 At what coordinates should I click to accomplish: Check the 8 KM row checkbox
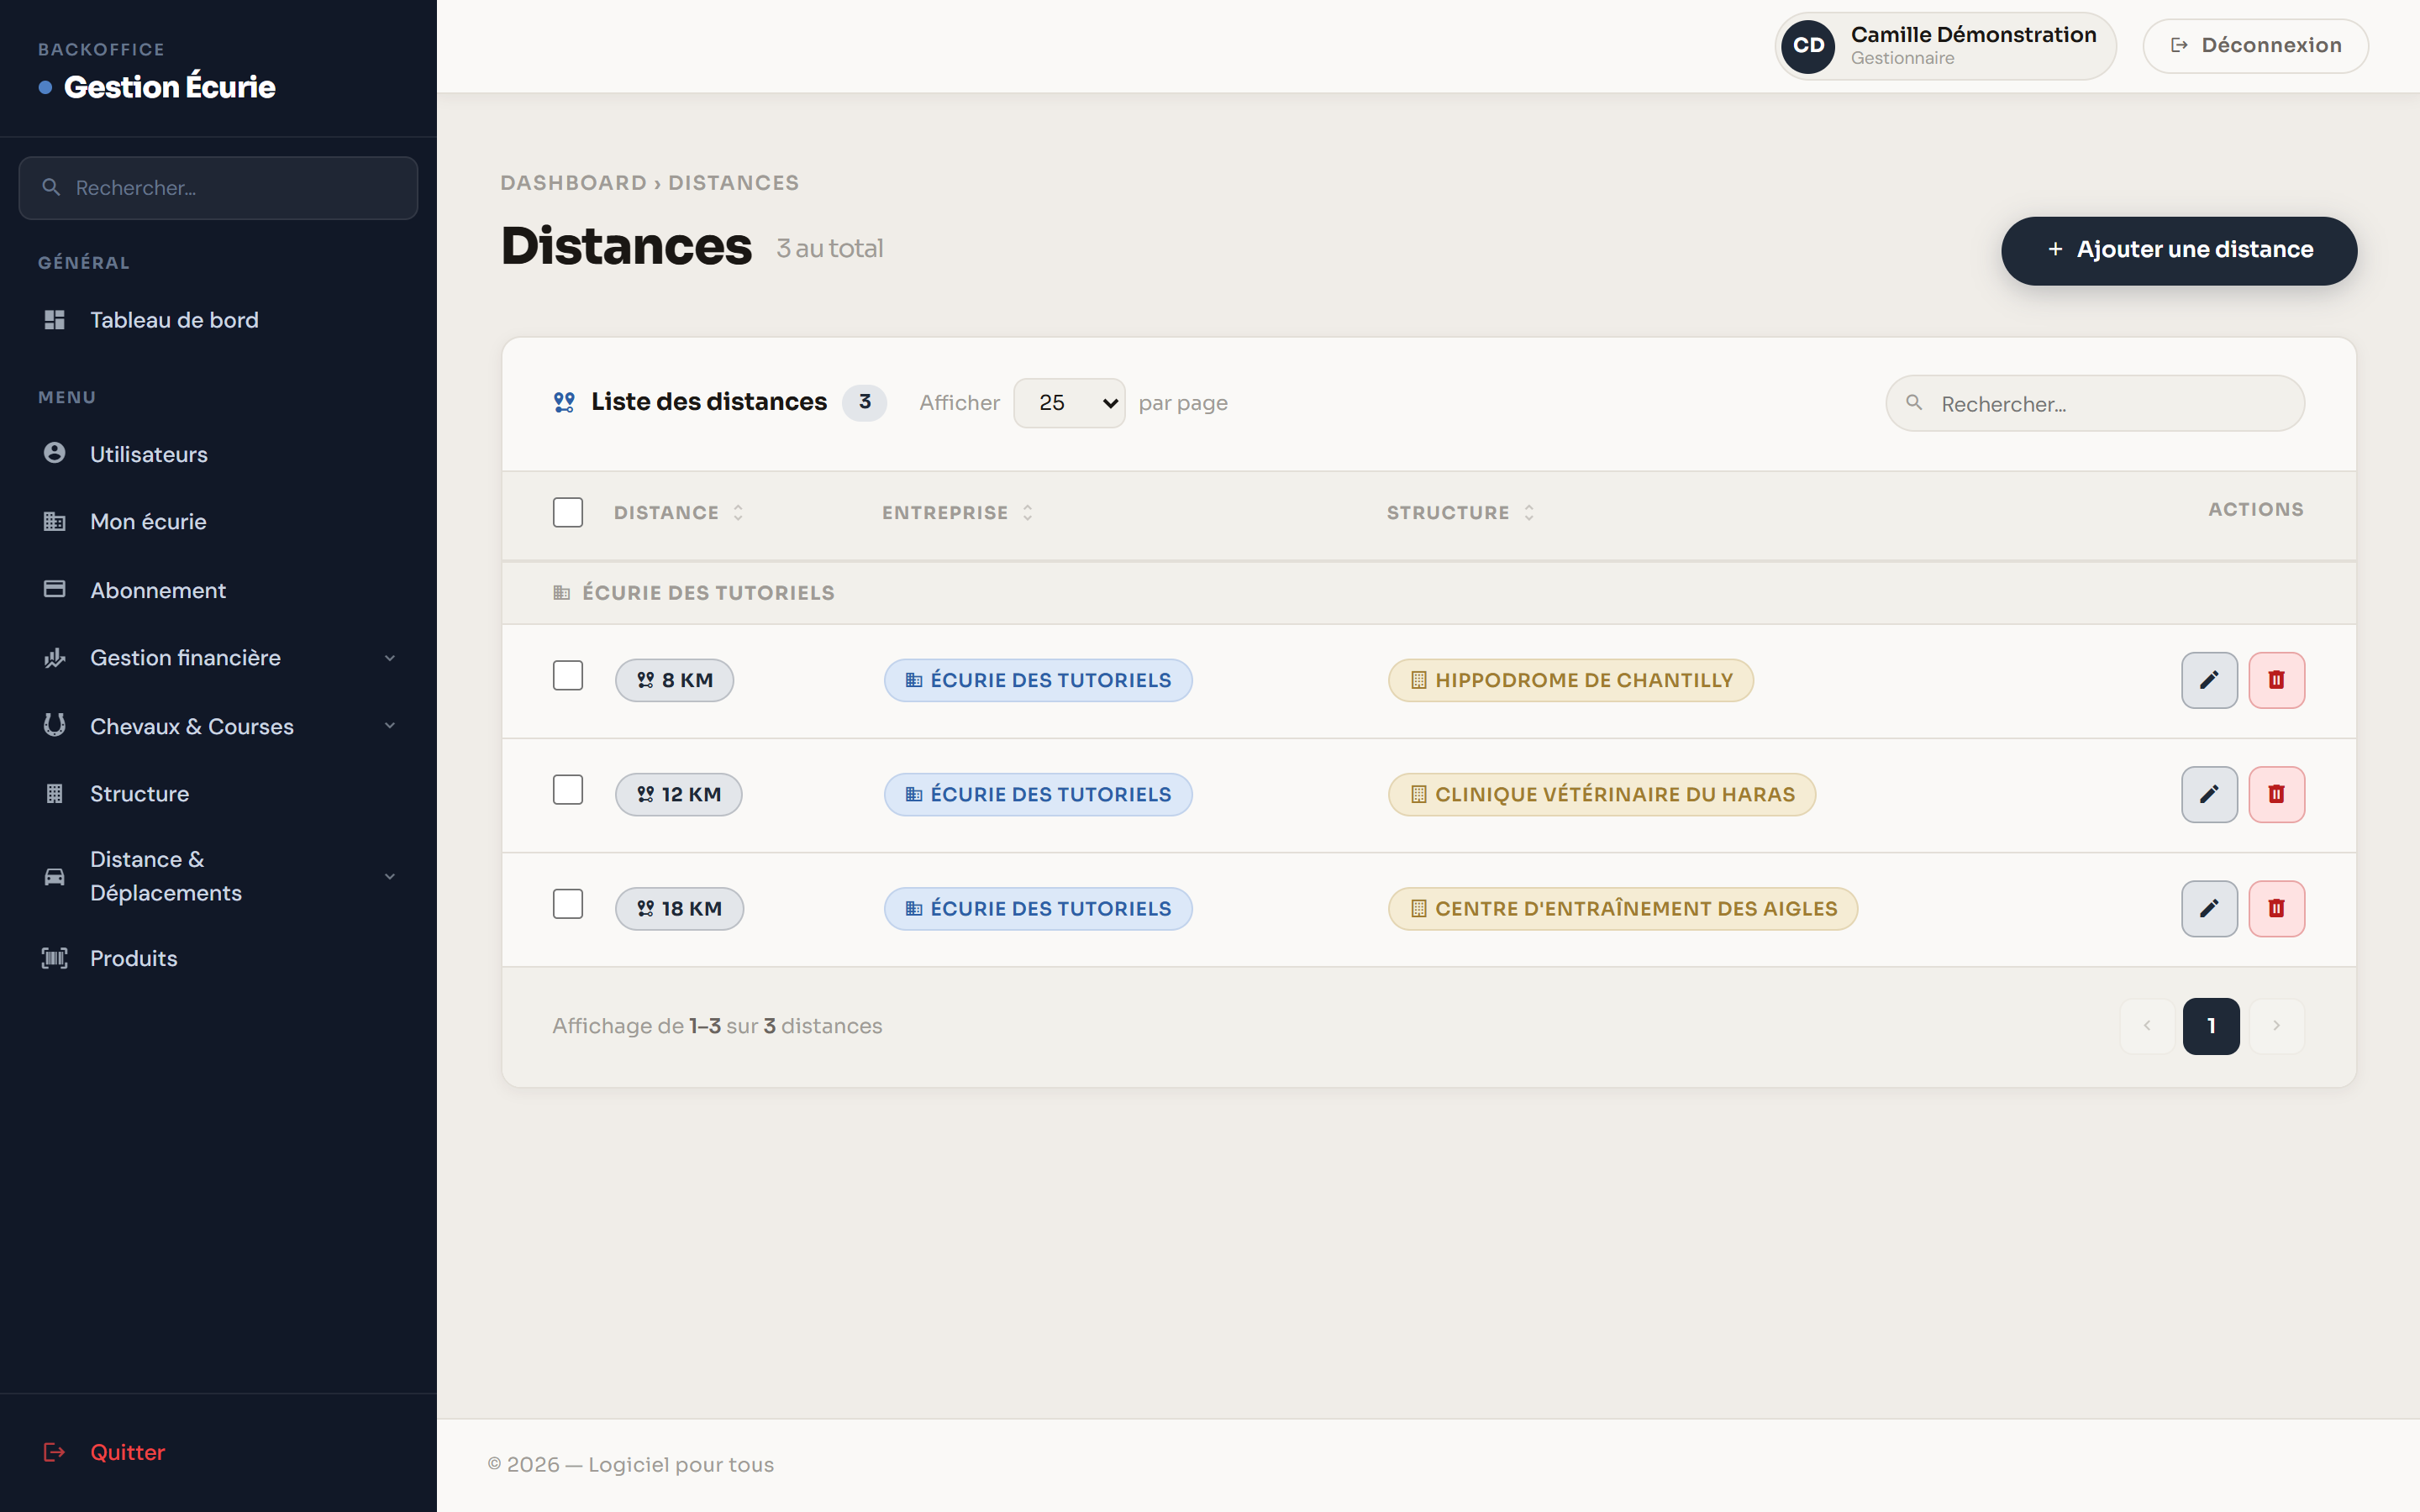tap(568, 676)
